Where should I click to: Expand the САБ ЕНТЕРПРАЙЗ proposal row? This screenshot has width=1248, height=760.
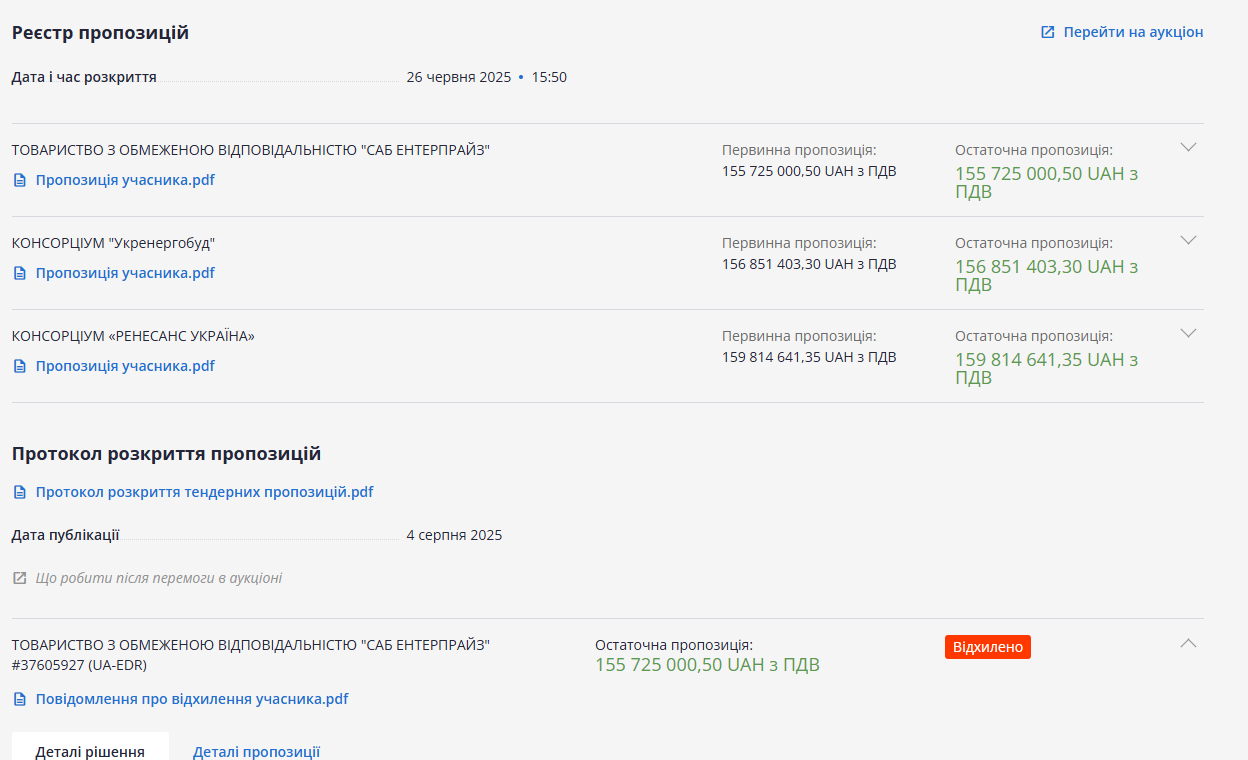[x=1188, y=147]
